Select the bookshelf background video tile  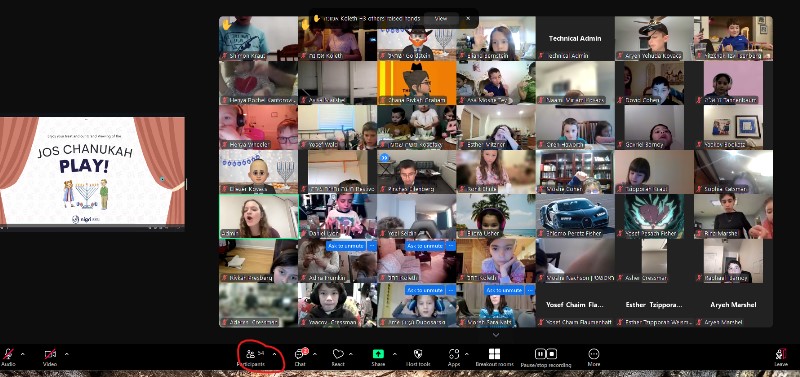(x=575, y=172)
